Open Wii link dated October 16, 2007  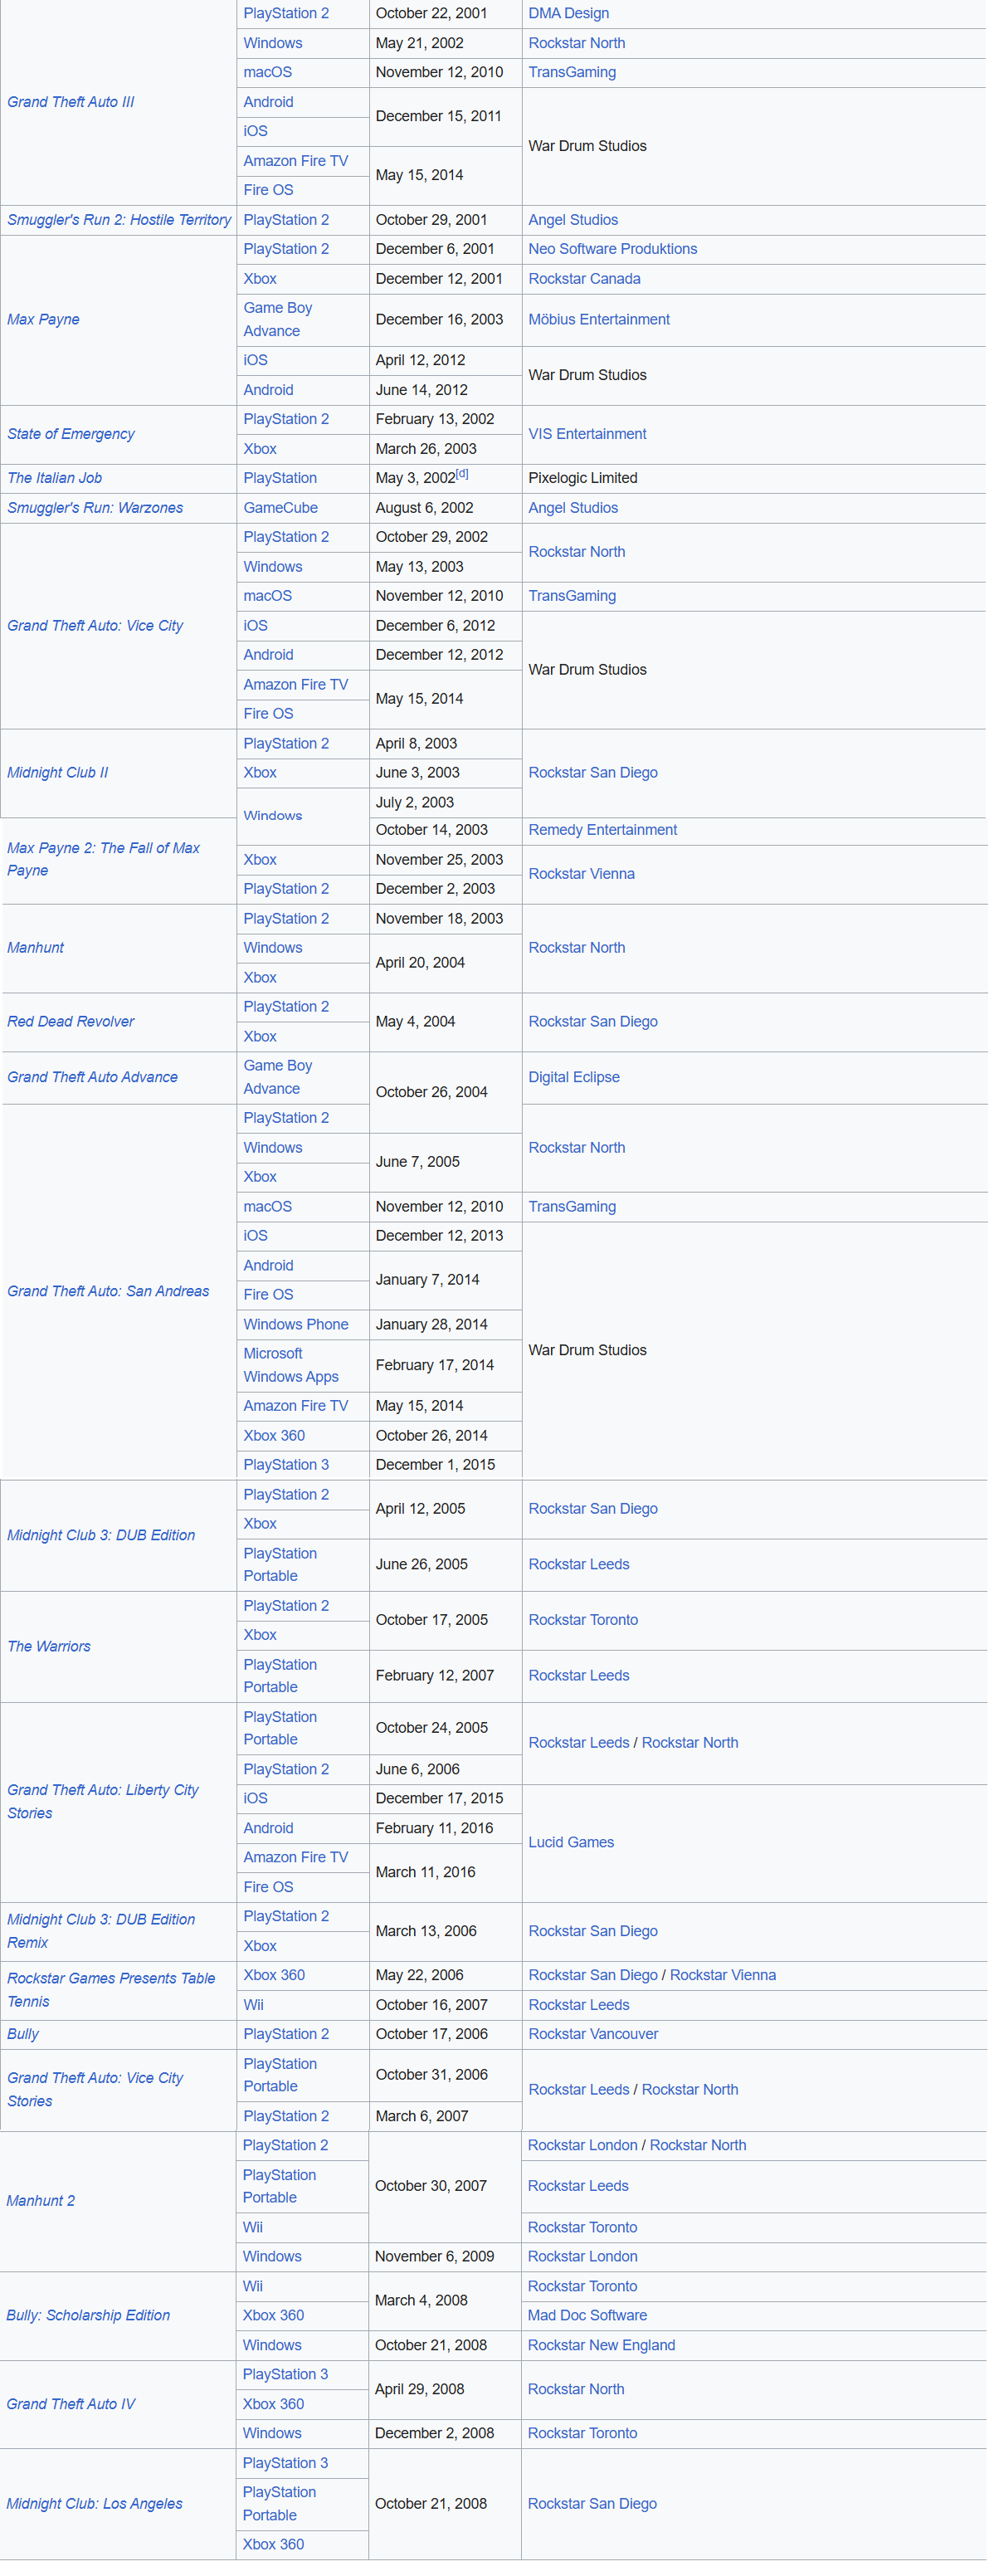coord(254,2005)
